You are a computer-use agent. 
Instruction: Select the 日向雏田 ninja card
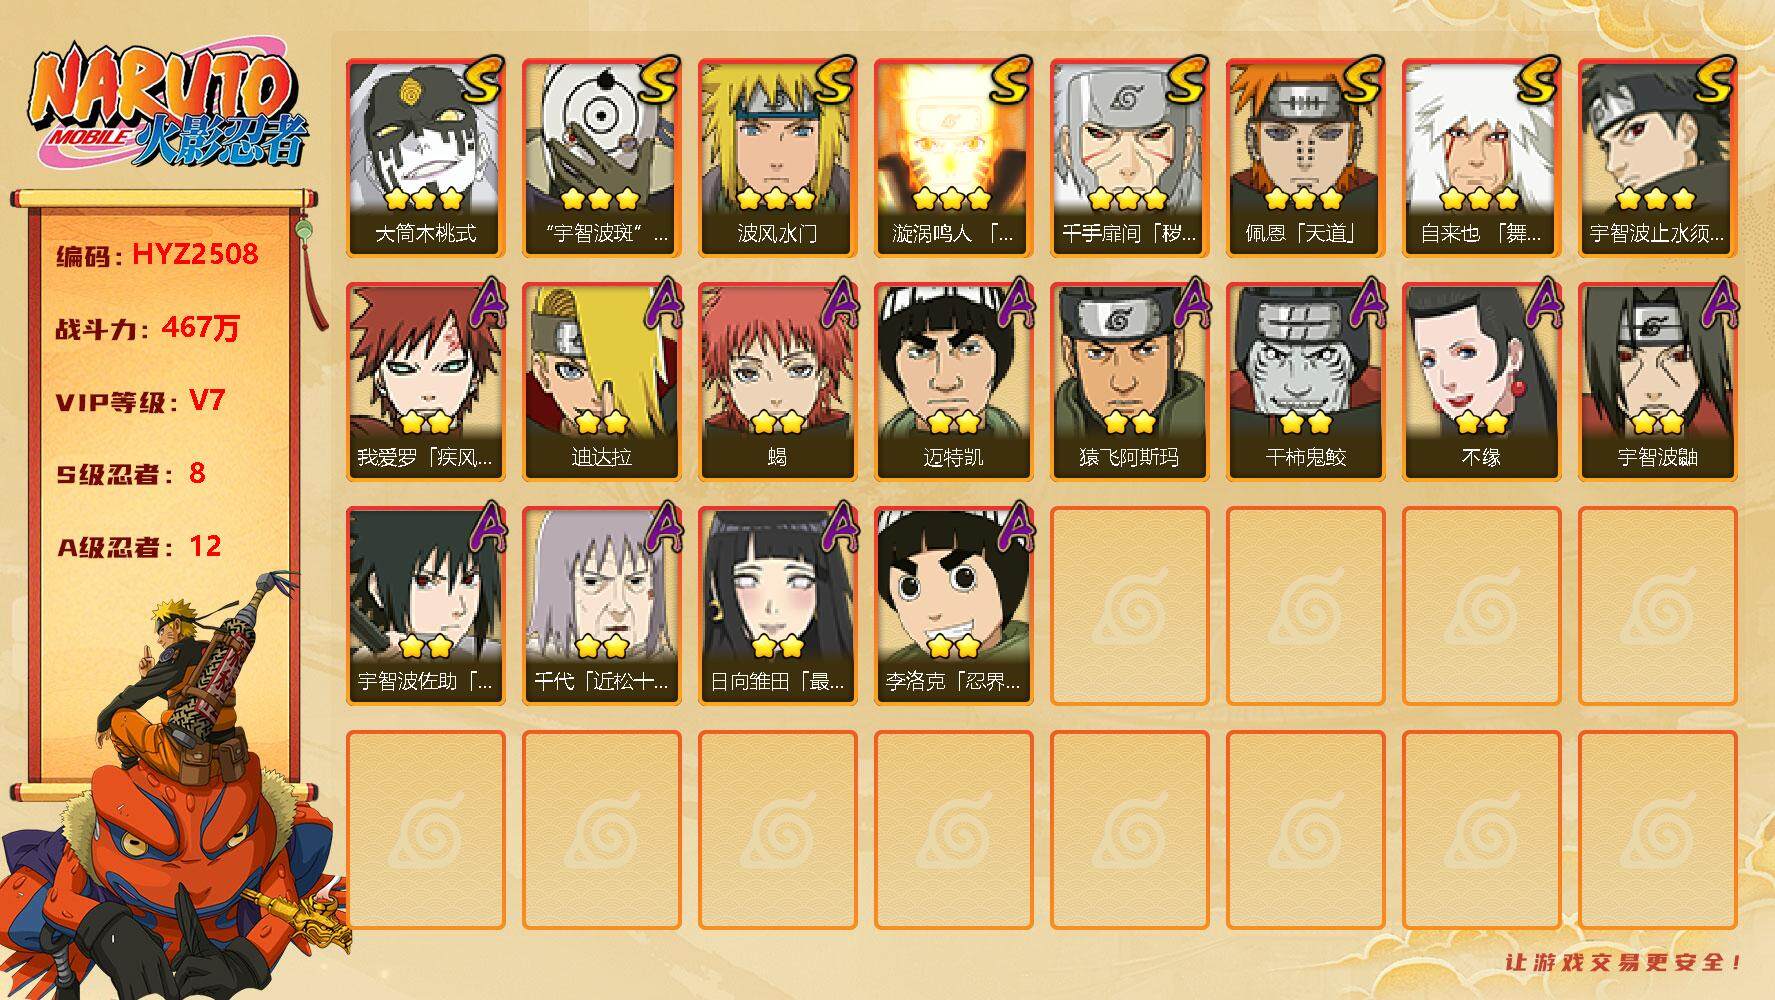[777, 606]
